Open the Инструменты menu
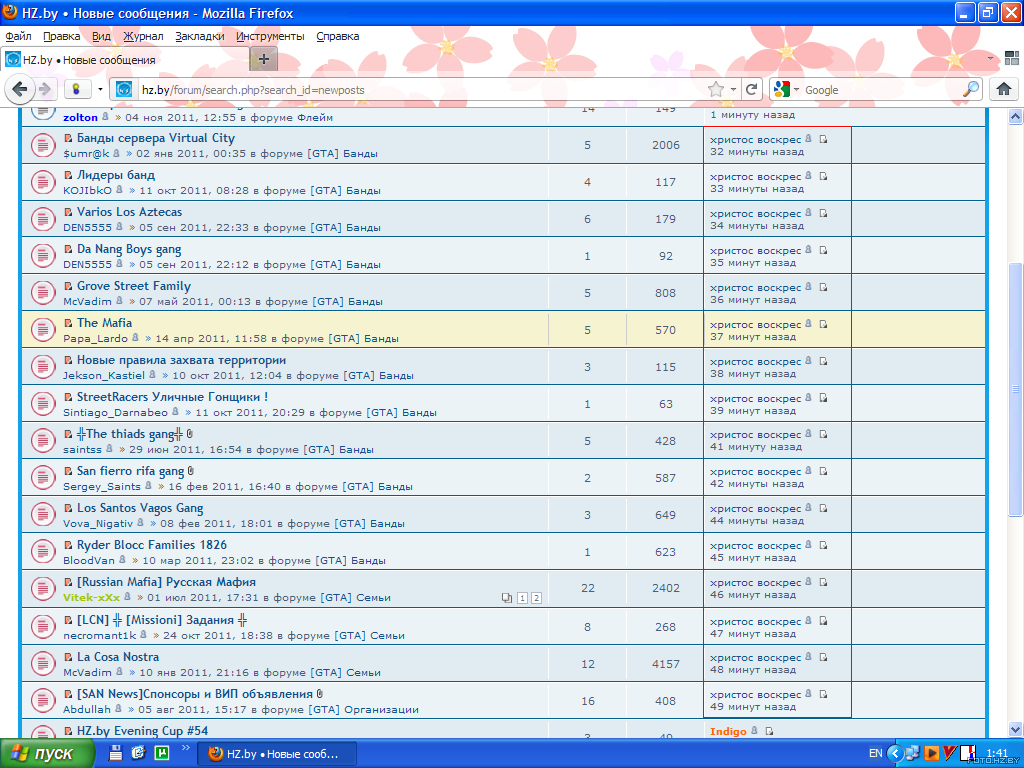1024x768 pixels. [x=270, y=36]
